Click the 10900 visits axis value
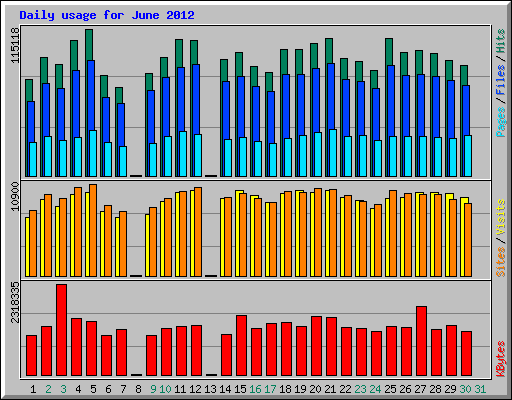 coord(15,197)
